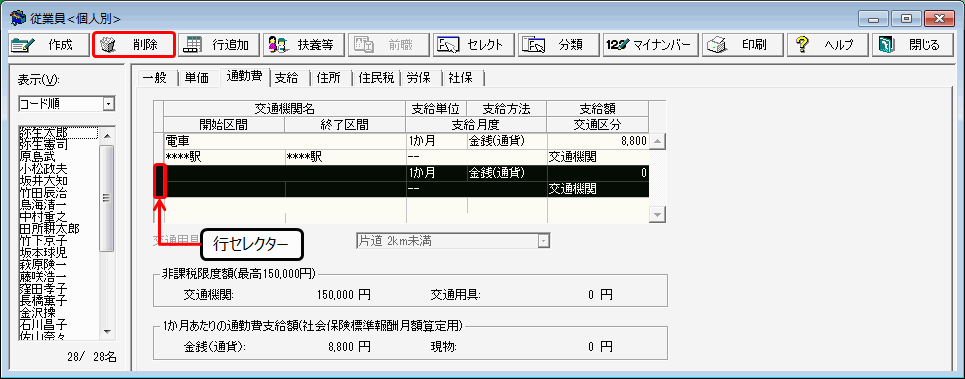Open the マイナンバー tool
Viewport: 965px width, 379px height.
click(649, 45)
